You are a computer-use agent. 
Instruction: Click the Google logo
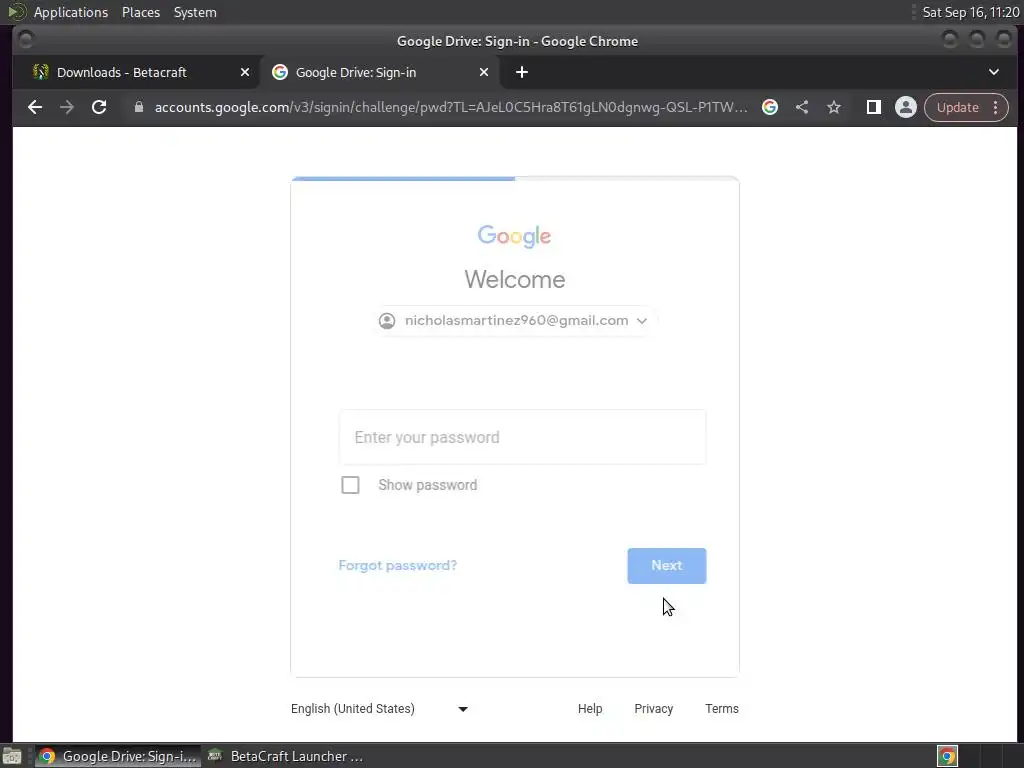[x=515, y=236]
